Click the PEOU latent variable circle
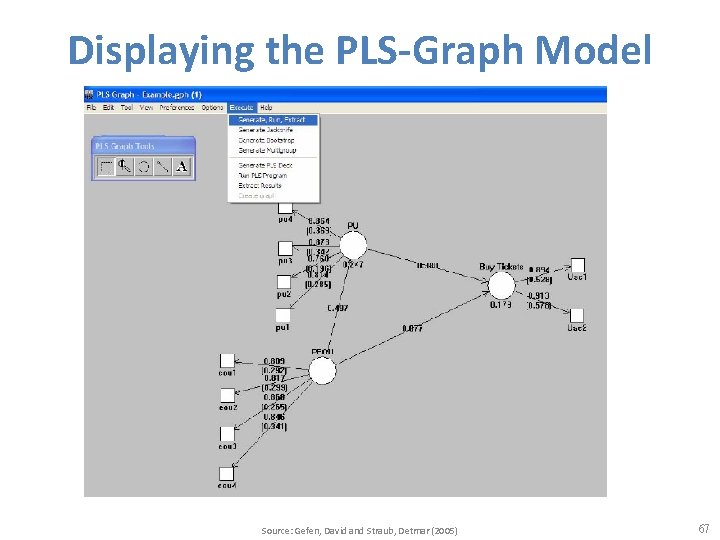 tap(322, 371)
